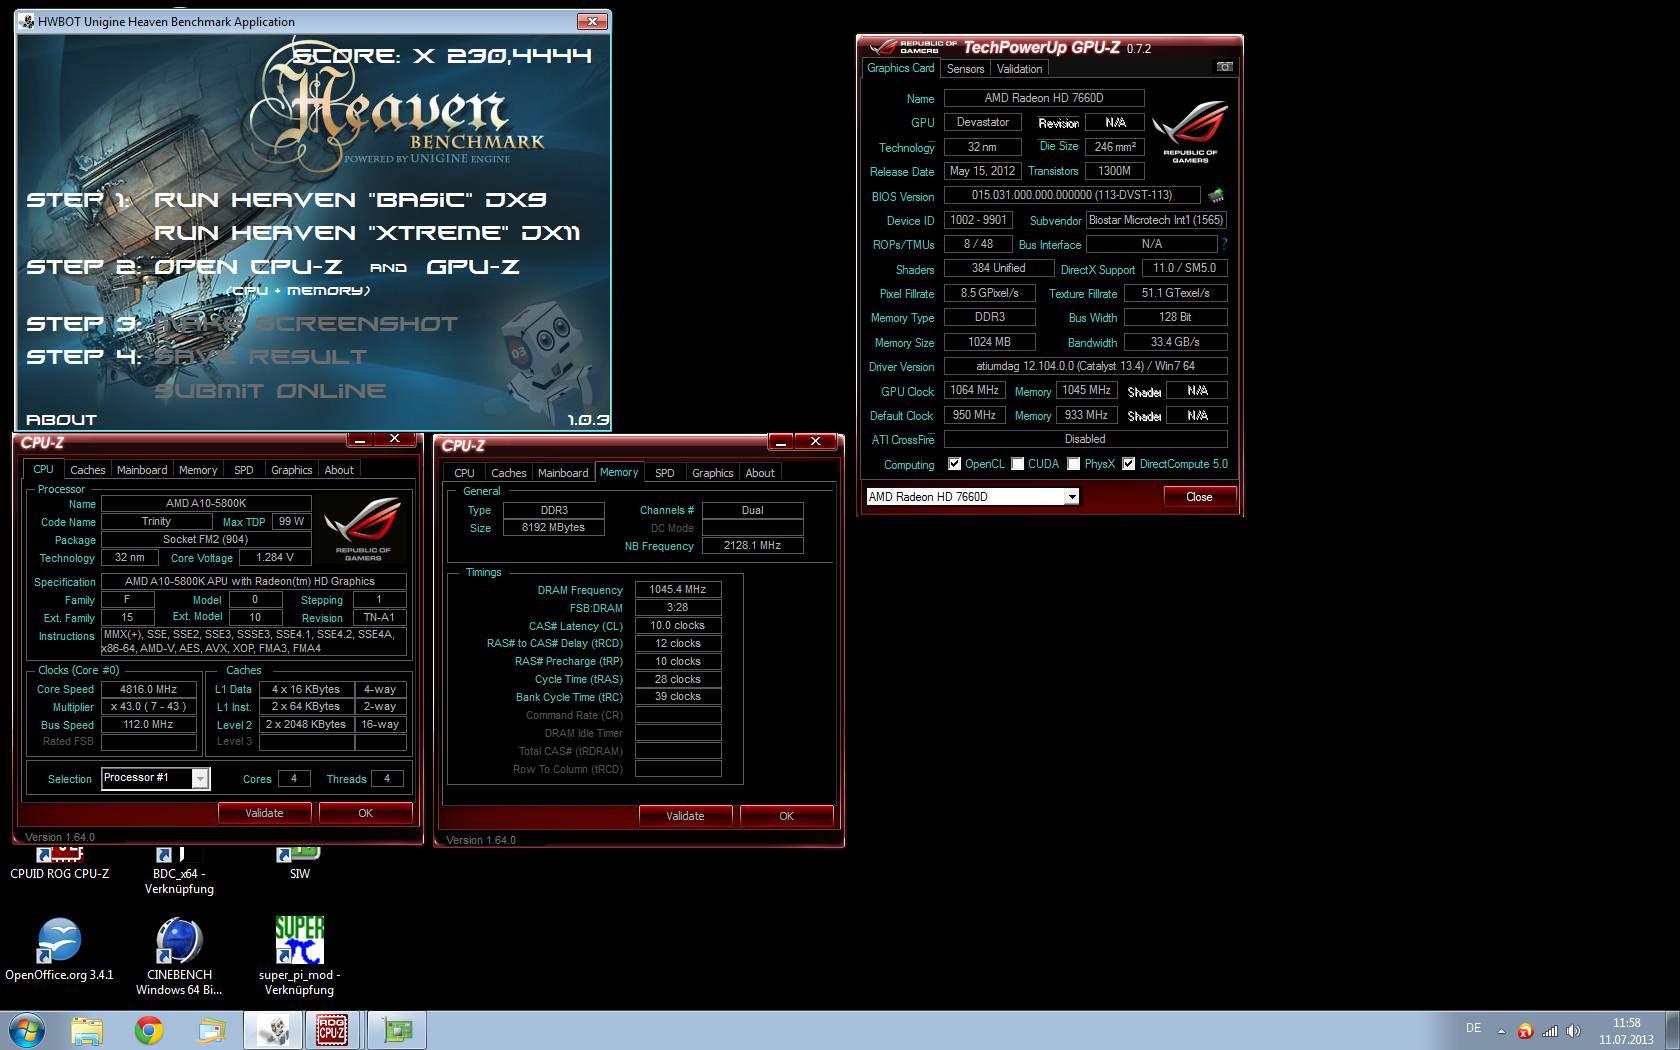Viewport: 1680px width, 1050px height.
Task: Click OK in the left CPU-Z window
Action: click(x=366, y=813)
